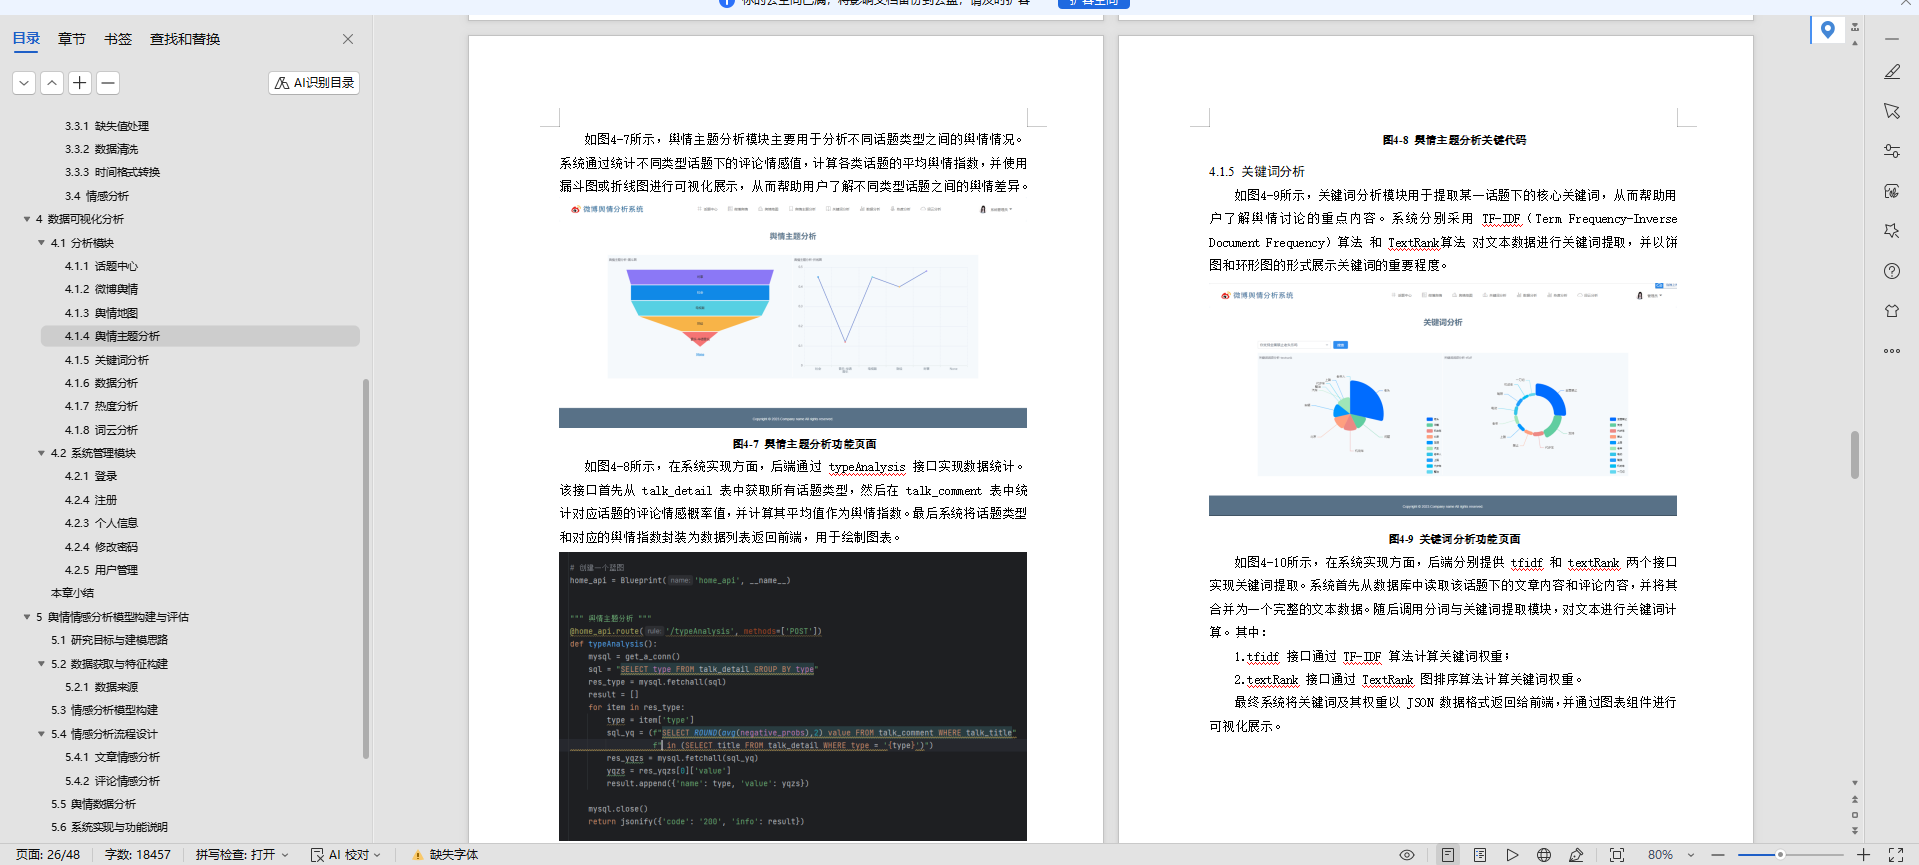This screenshot has height=865, width=1919.
Task: Switch to outline view in status bar
Action: [x=1480, y=855]
